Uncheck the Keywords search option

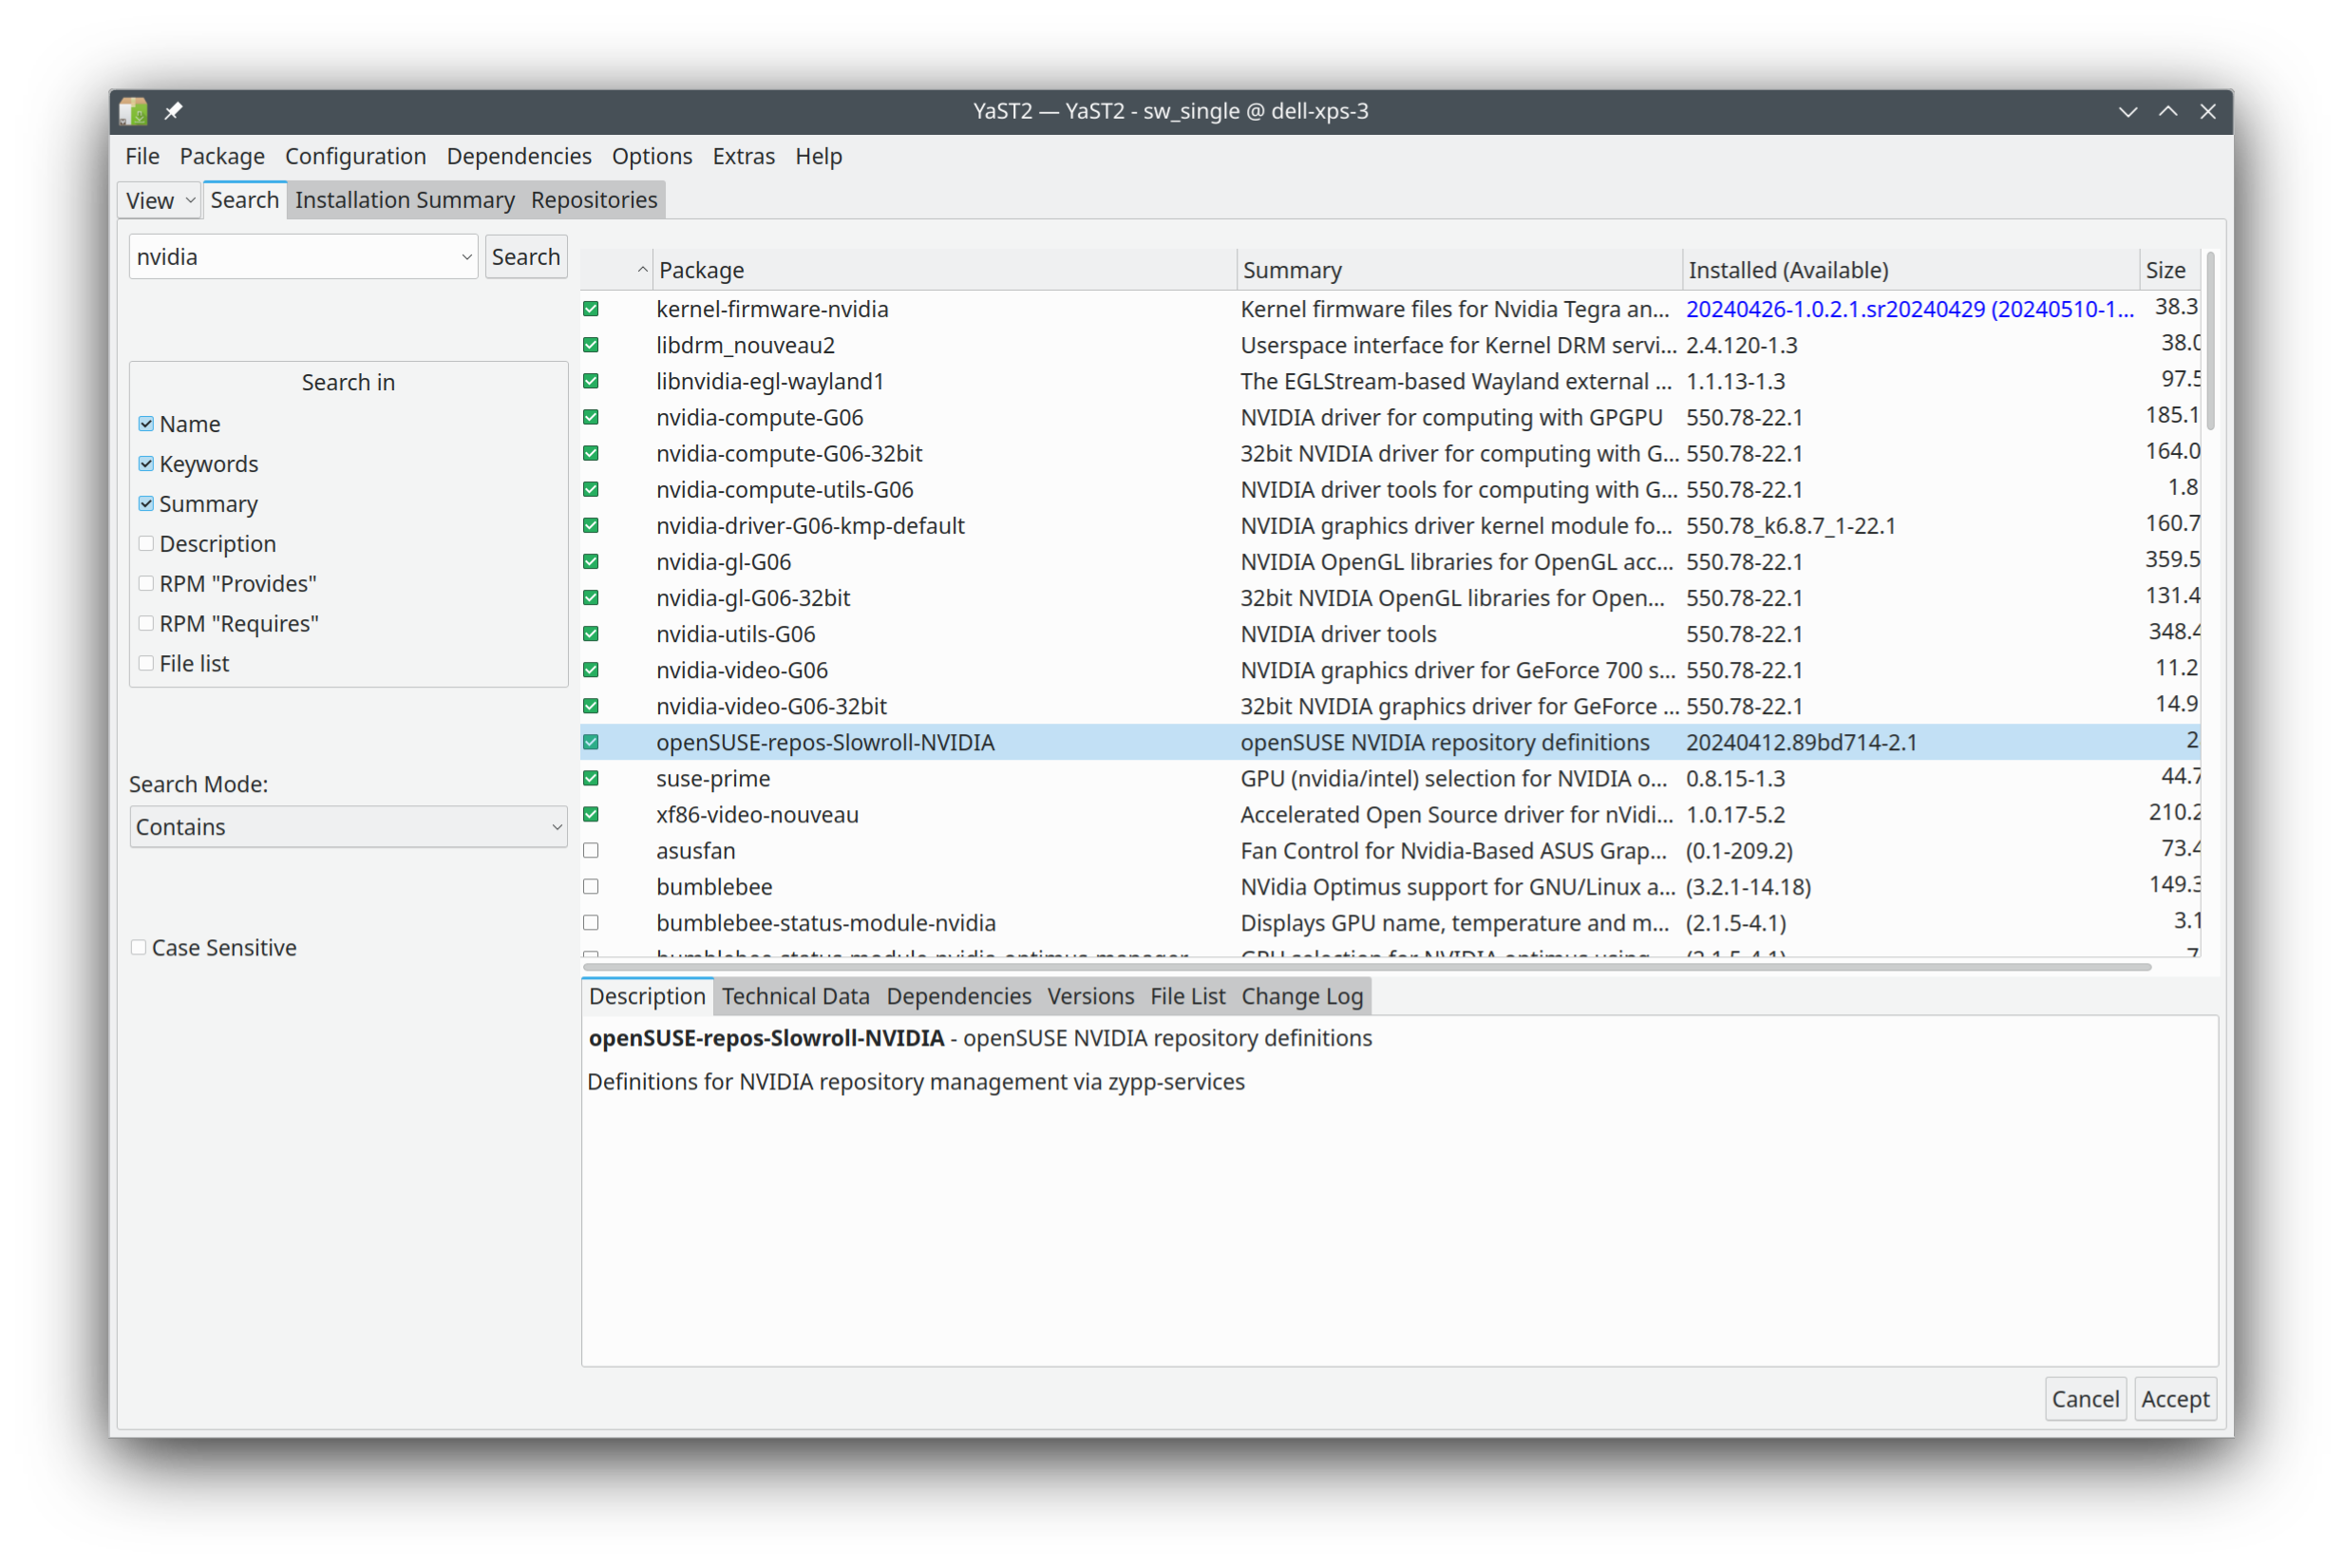pos(146,464)
